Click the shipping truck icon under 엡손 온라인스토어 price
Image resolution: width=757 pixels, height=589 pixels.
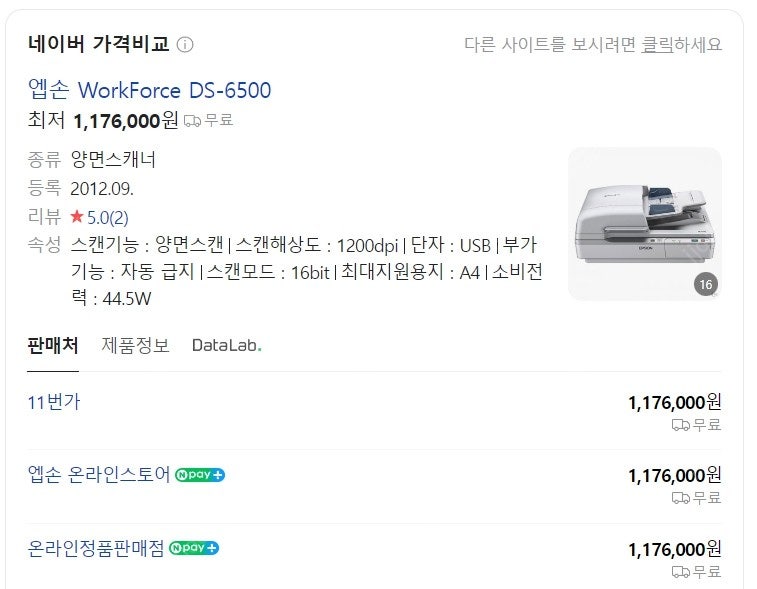(681, 498)
